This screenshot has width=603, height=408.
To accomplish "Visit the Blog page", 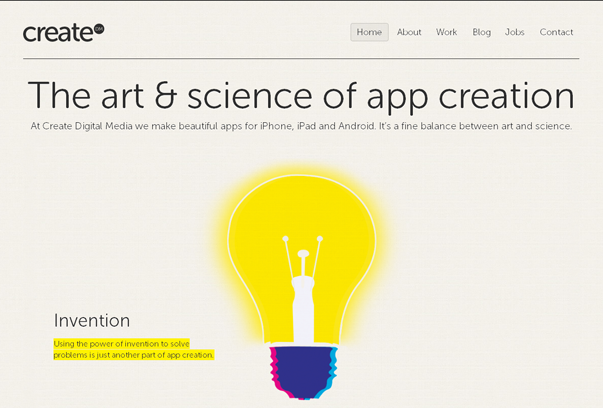I will pyautogui.click(x=481, y=32).
